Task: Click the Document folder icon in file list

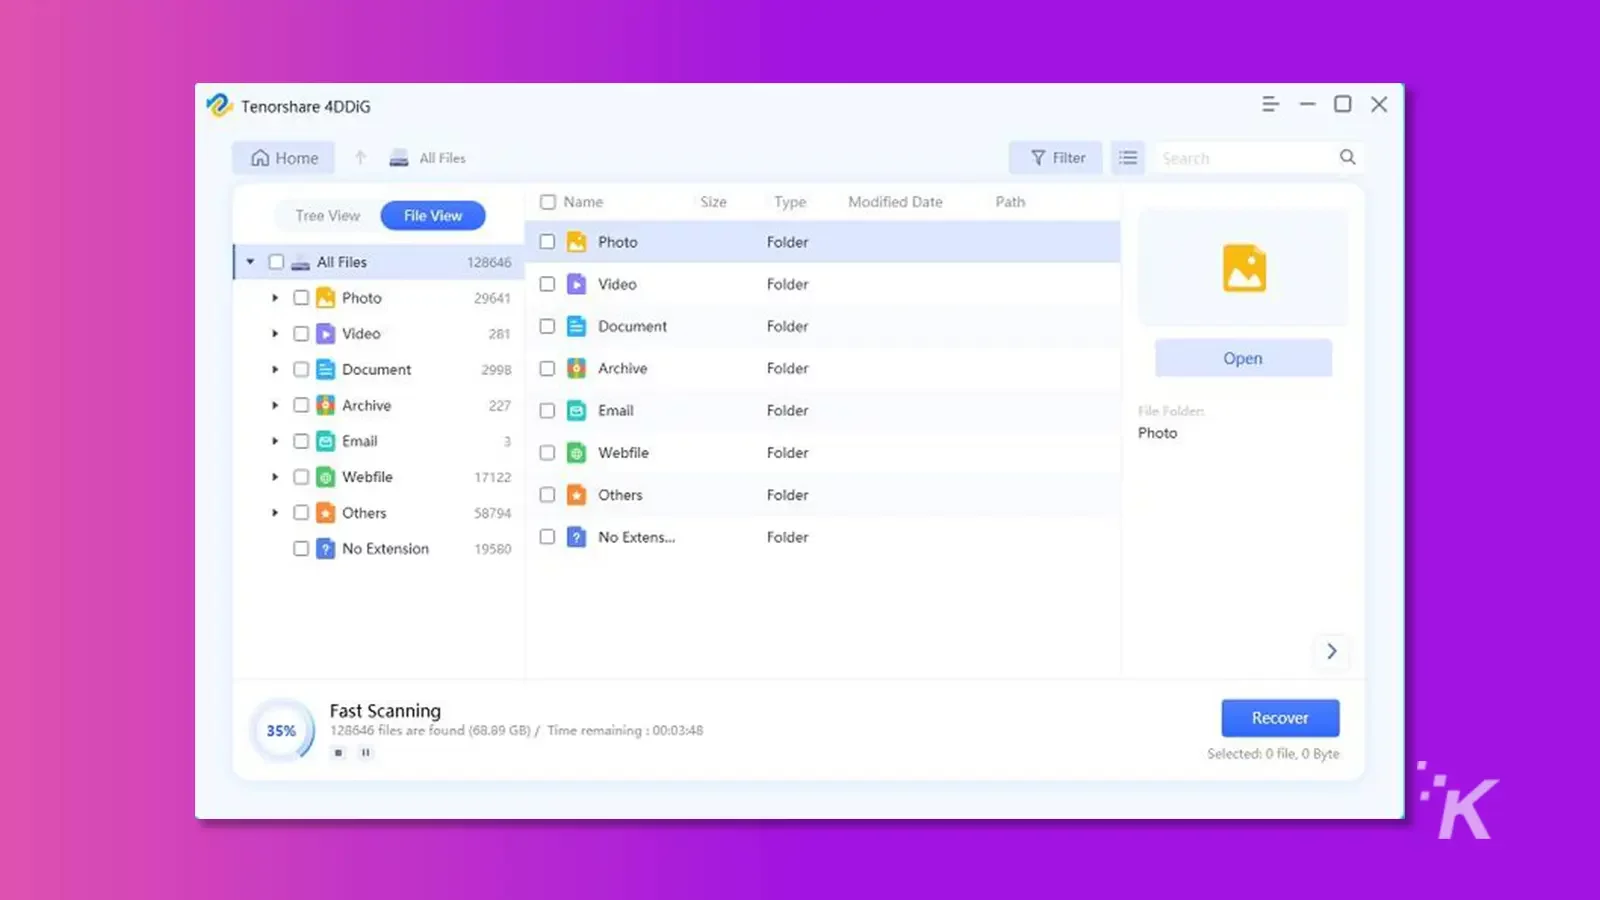Action: 577,326
